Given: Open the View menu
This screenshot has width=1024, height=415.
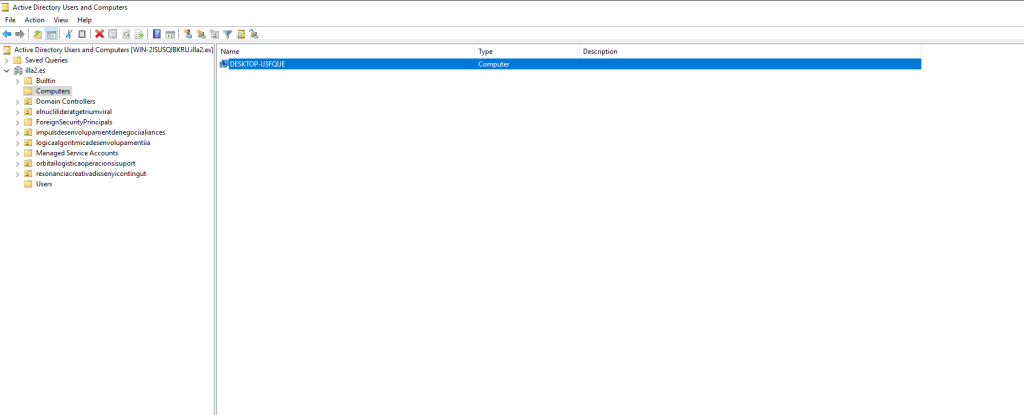Looking at the screenshot, I should click(61, 20).
